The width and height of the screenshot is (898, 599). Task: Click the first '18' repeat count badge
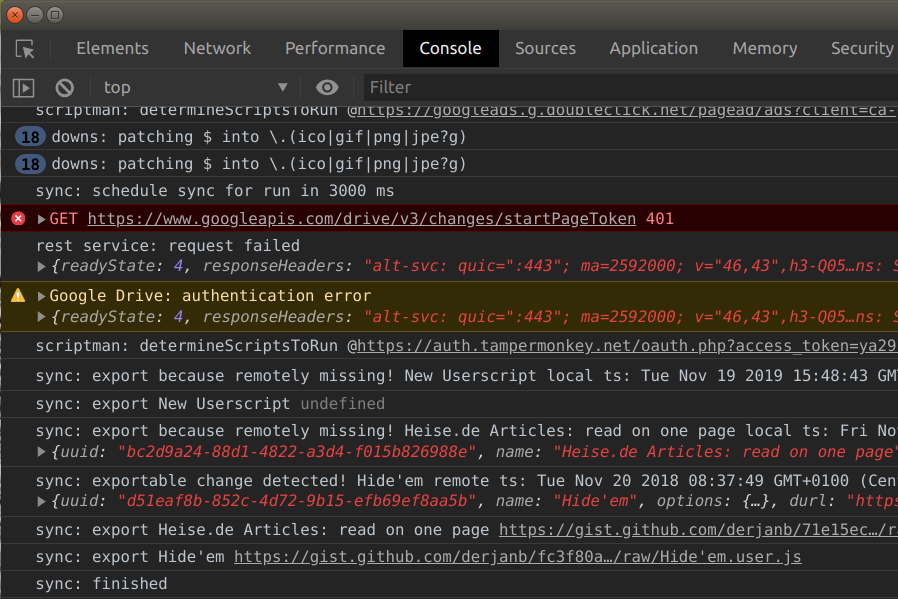[30, 137]
